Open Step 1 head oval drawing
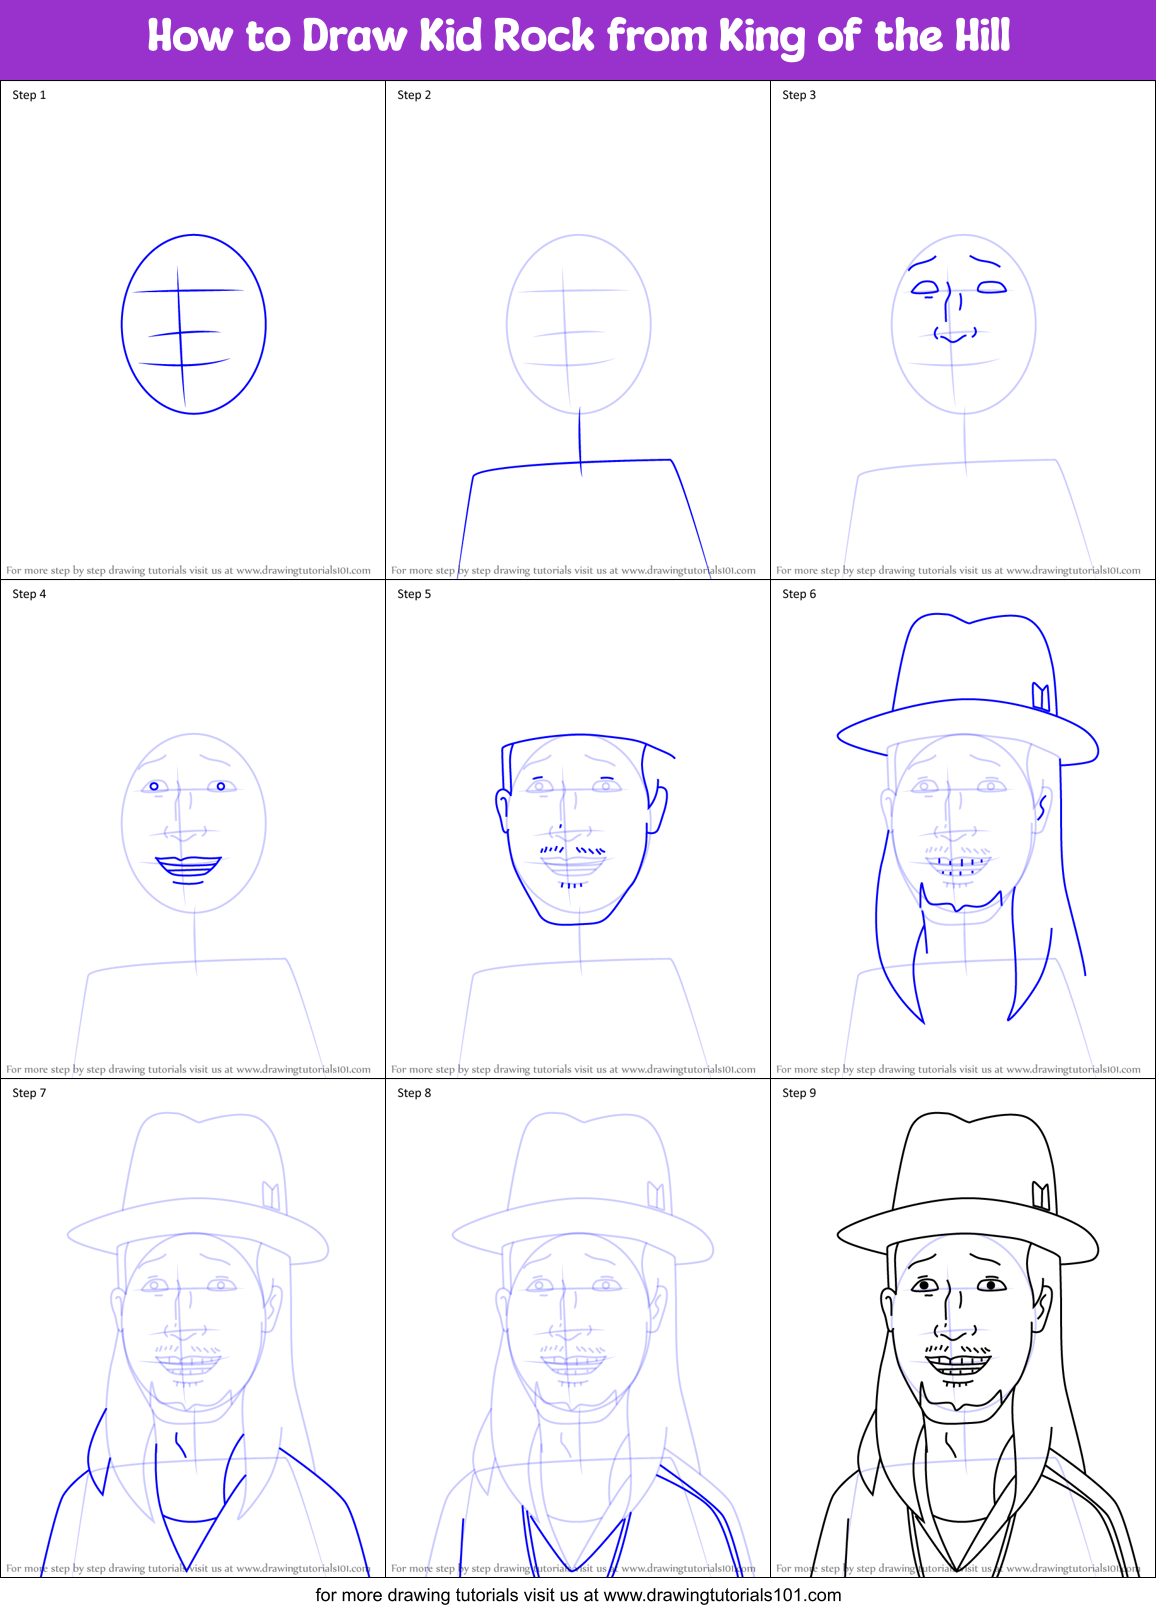Image resolution: width=1156 pixels, height=1608 pixels. (194, 324)
